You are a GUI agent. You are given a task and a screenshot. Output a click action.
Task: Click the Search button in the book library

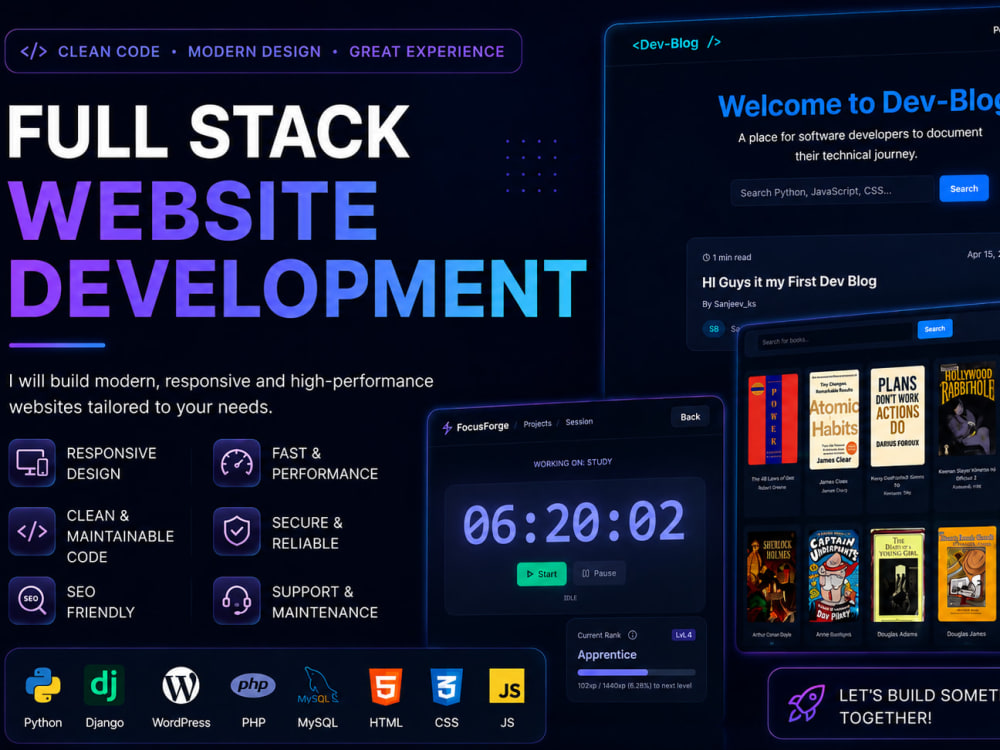935,329
